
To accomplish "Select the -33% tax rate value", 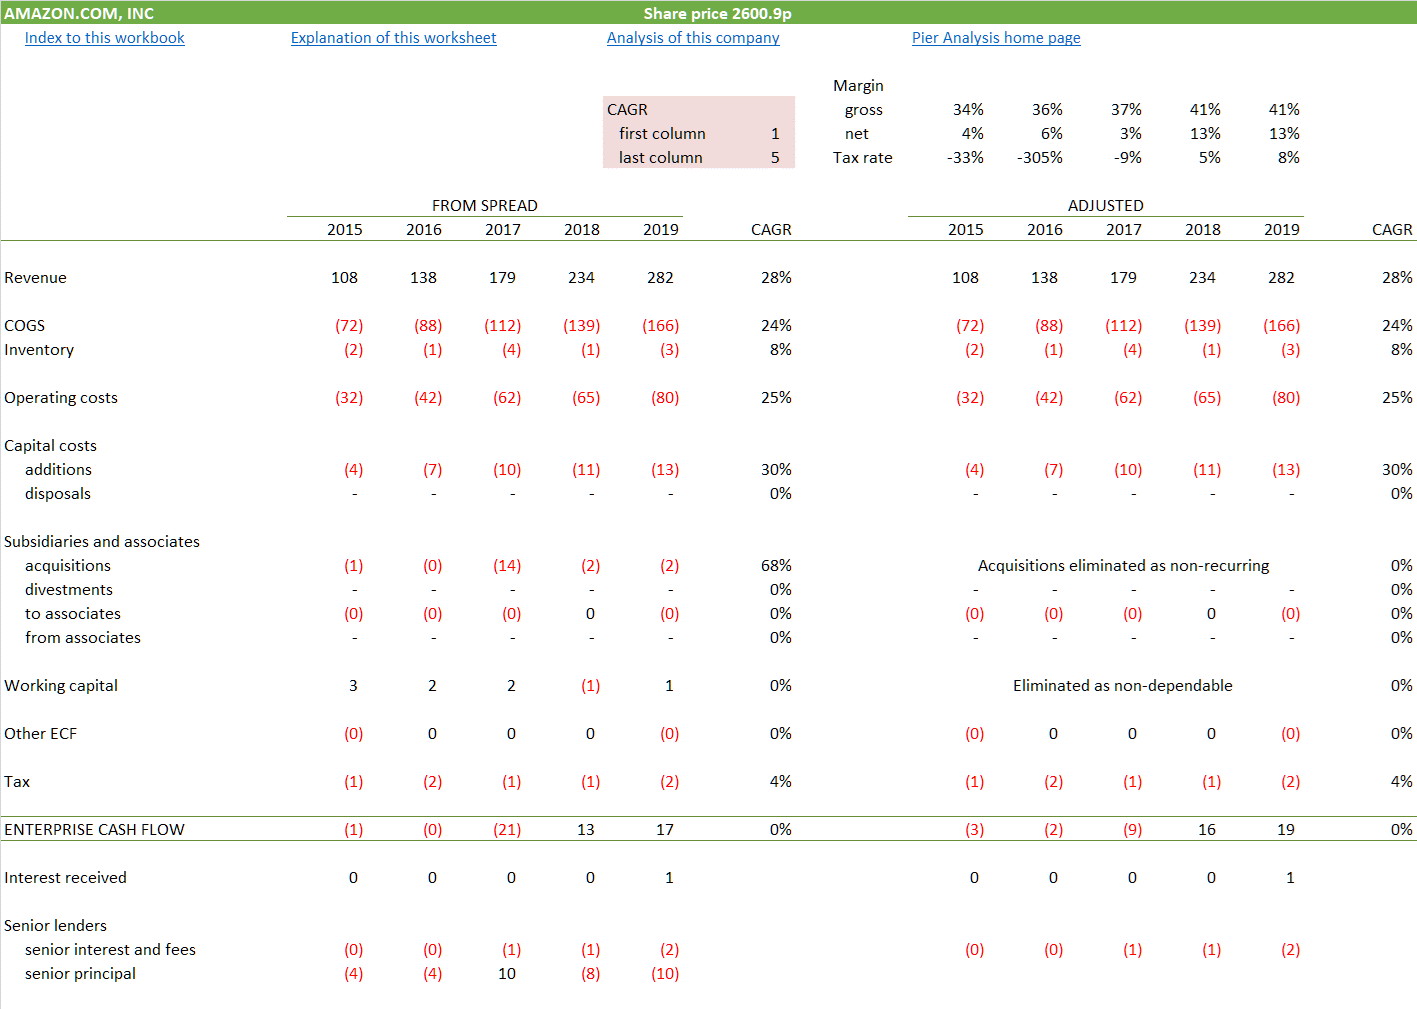I will [x=965, y=158].
